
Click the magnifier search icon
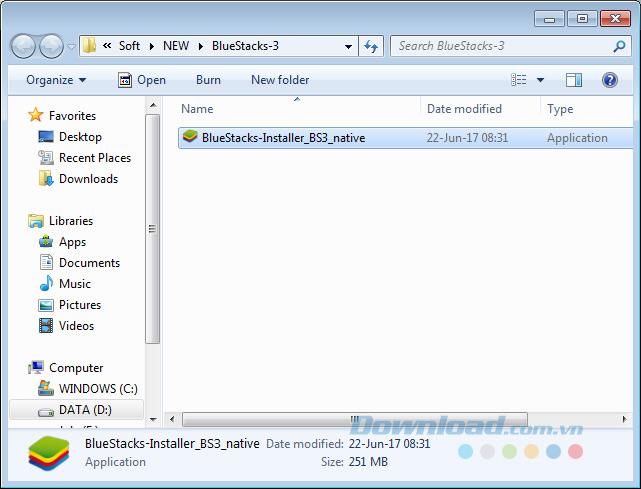619,46
